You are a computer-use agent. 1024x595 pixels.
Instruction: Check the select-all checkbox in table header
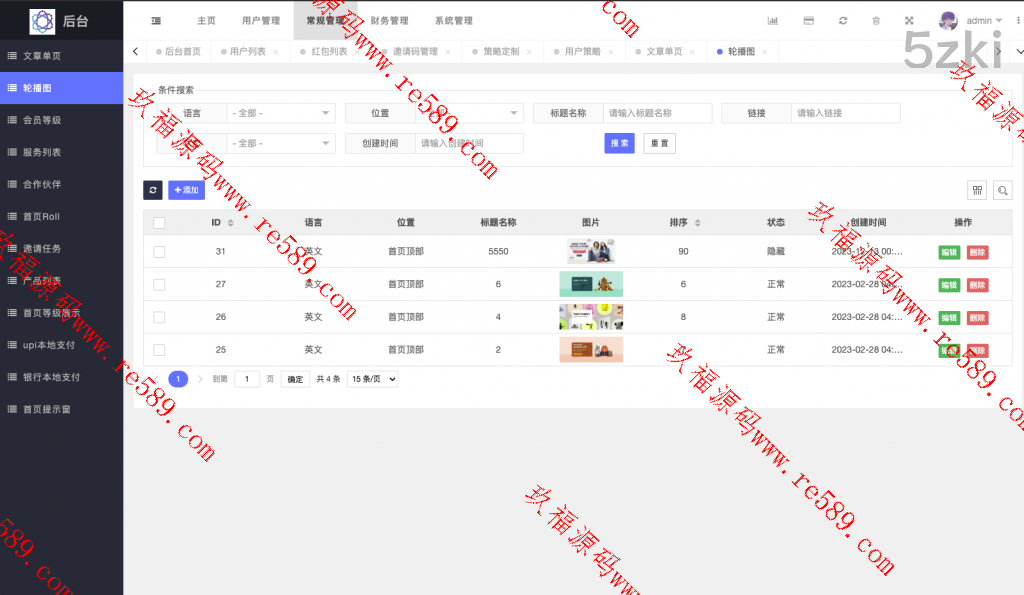click(x=159, y=223)
